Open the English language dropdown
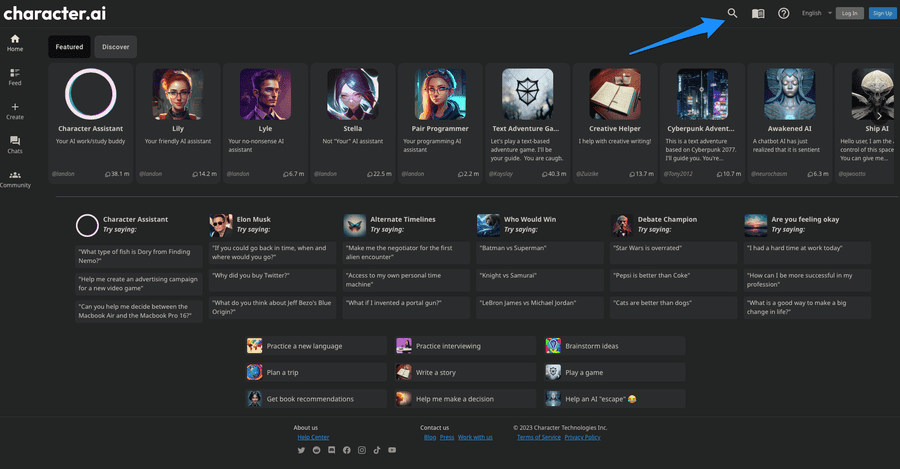The width and height of the screenshot is (900, 469). pyautogui.click(x=816, y=13)
